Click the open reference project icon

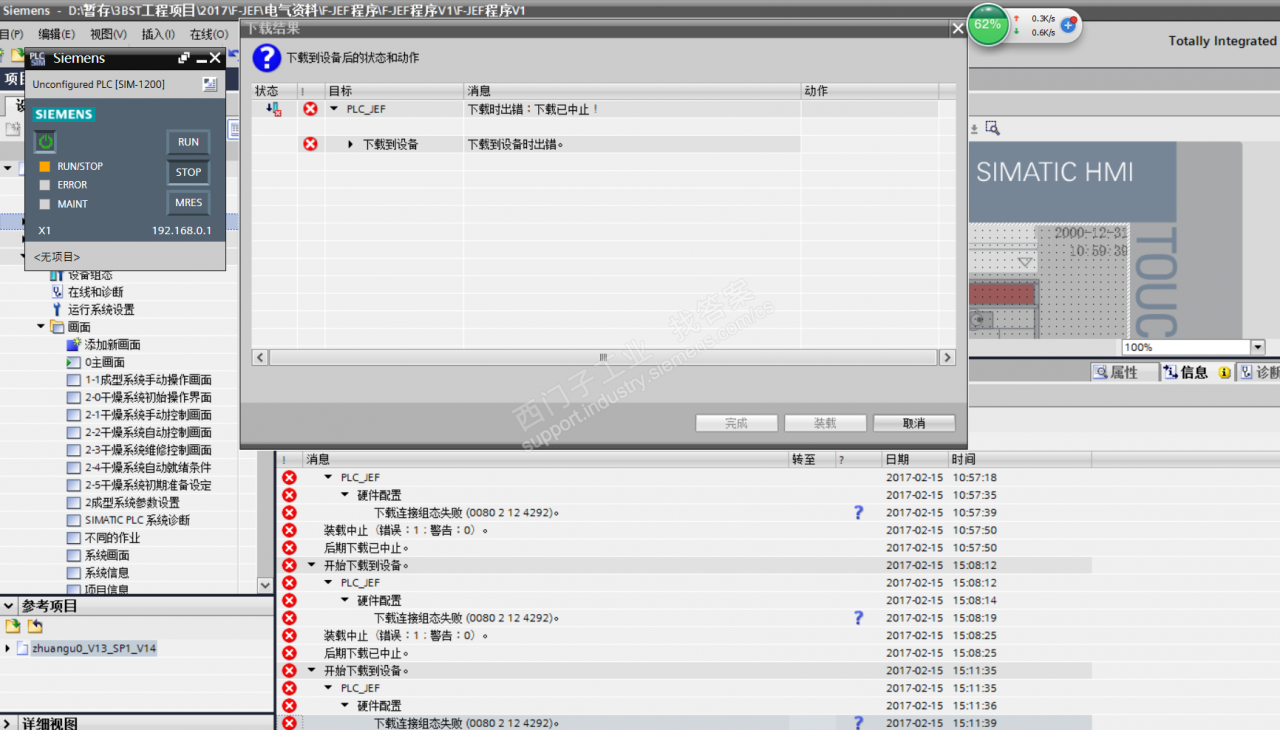point(13,627)
